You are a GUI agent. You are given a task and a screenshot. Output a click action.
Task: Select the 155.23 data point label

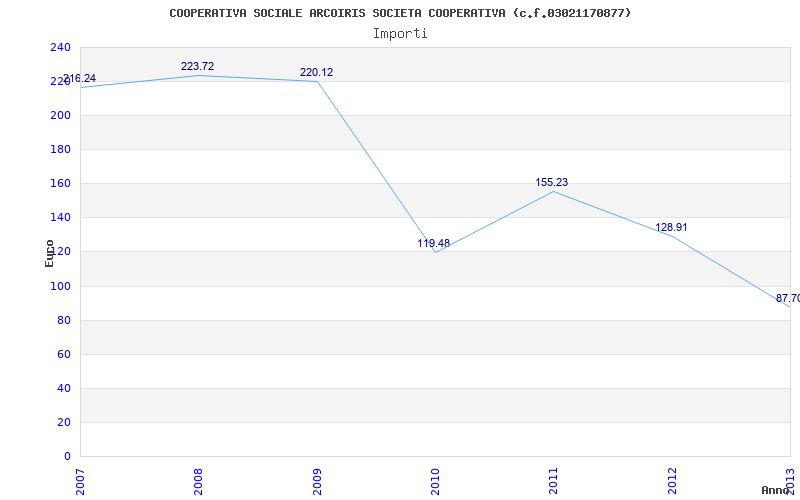pos(552,183)
